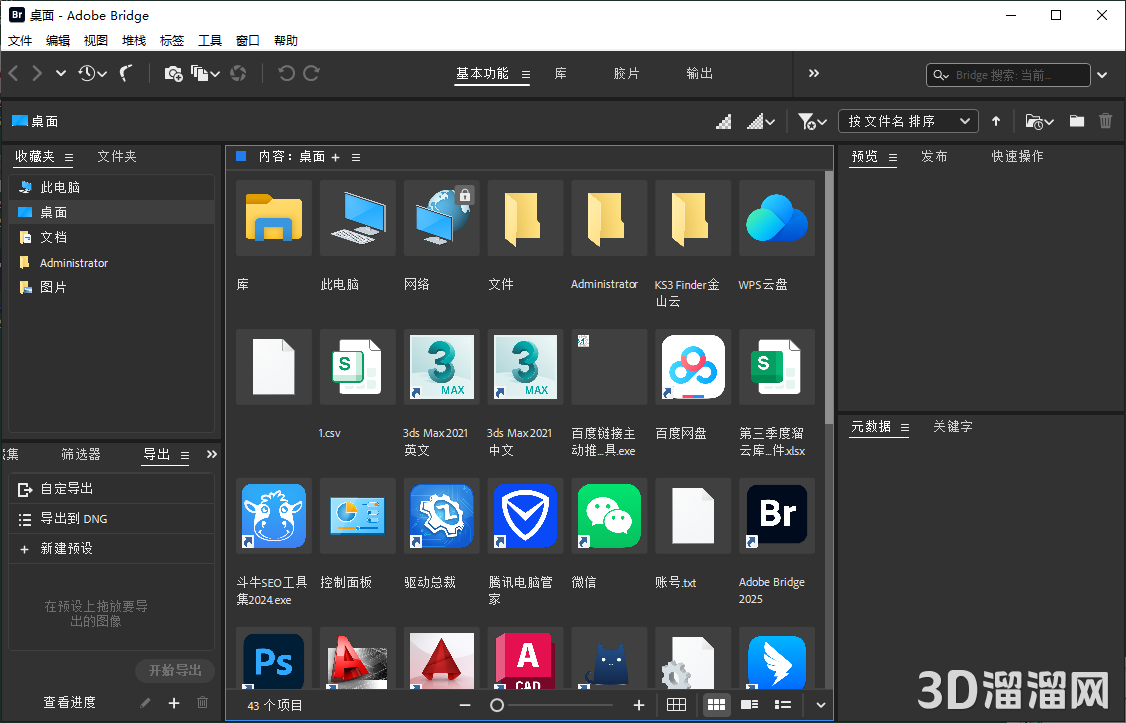Image resolution: width=1126 pixels, height=723 pixels.
Task: Open the 标签 menu
Action: coord(172,40)
